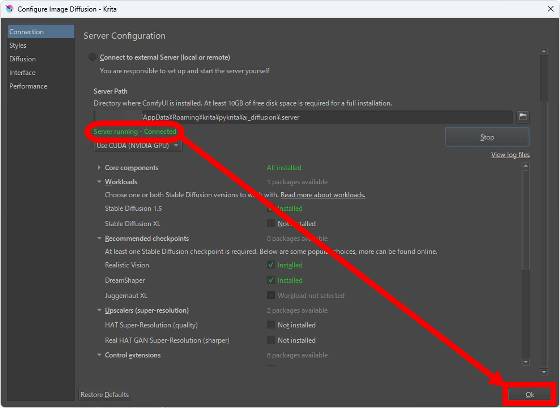Viewport: 560px width, 408px height.
Task: Click outer page scrollbar up arrow
Action: pos(544,52)
